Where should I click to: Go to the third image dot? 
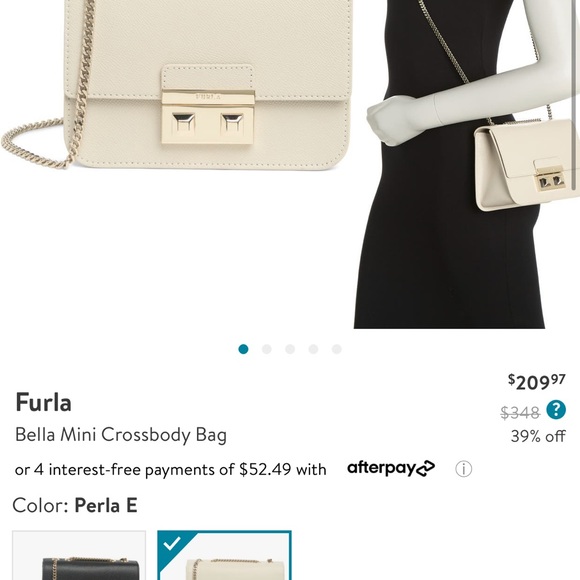(290, 349)
